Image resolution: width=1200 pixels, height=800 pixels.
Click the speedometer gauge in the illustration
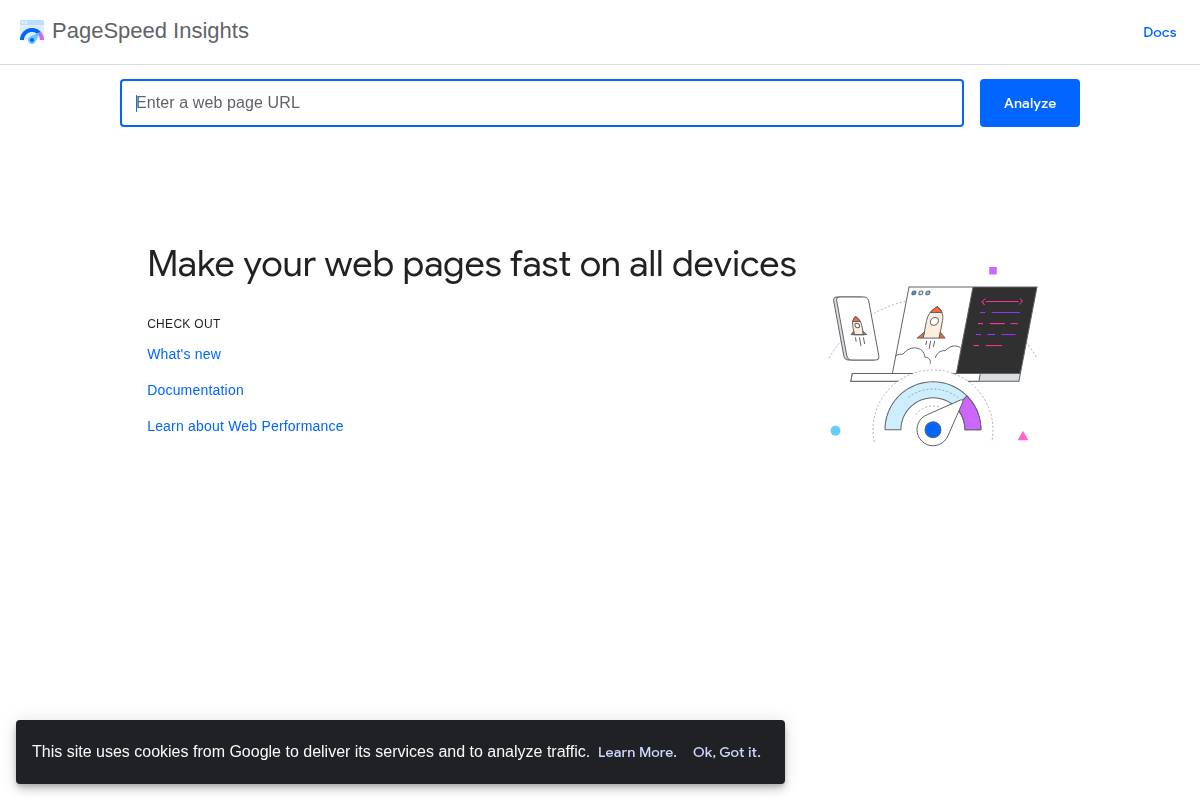(931, 420)
